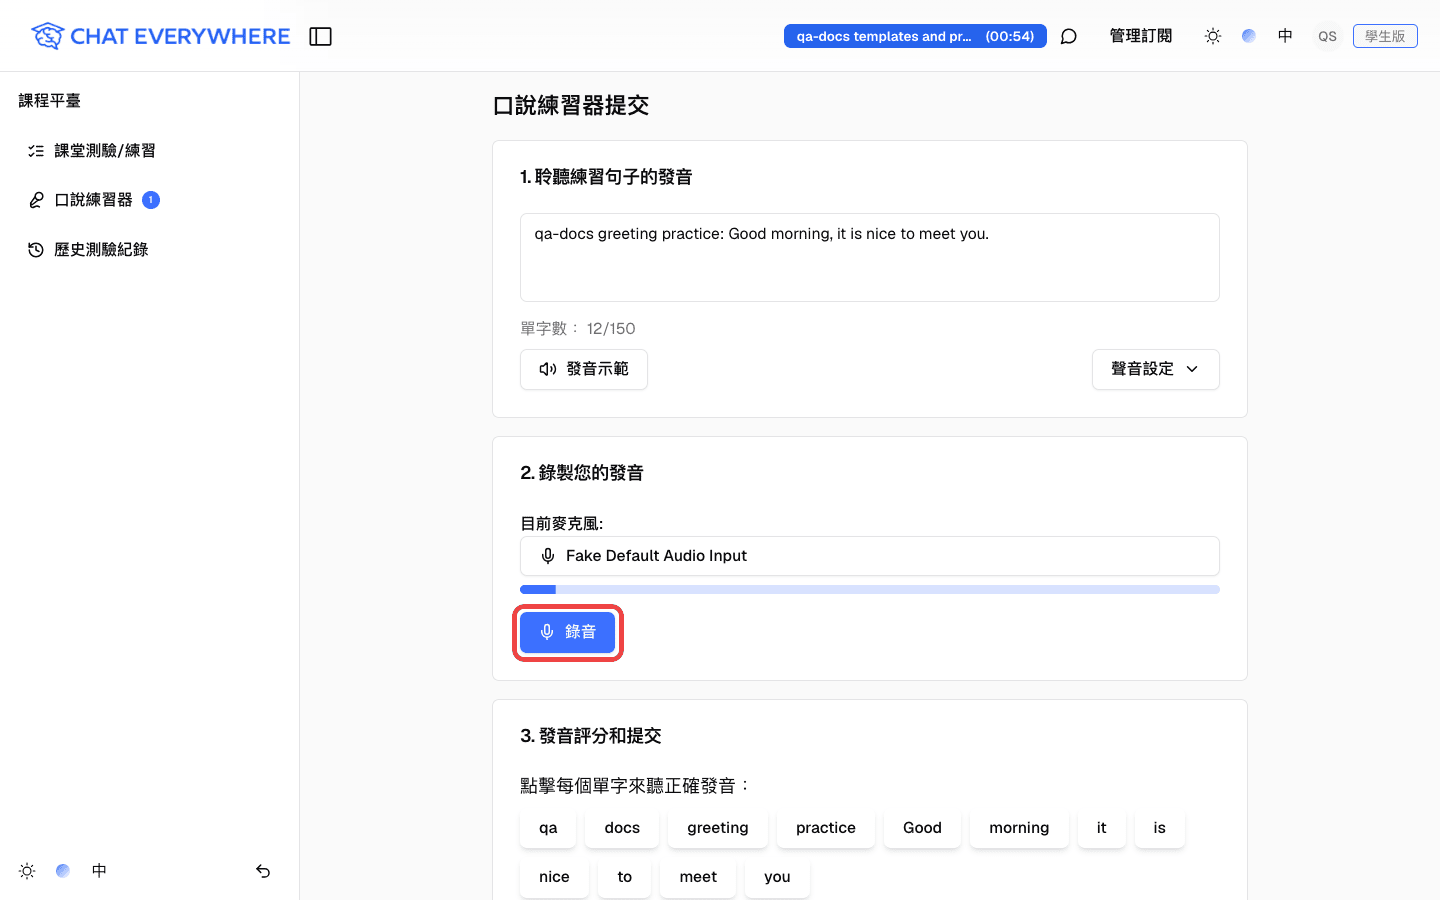Play 發音示範 pronunciation demo
1440x900 pixels.
[584, 369]
